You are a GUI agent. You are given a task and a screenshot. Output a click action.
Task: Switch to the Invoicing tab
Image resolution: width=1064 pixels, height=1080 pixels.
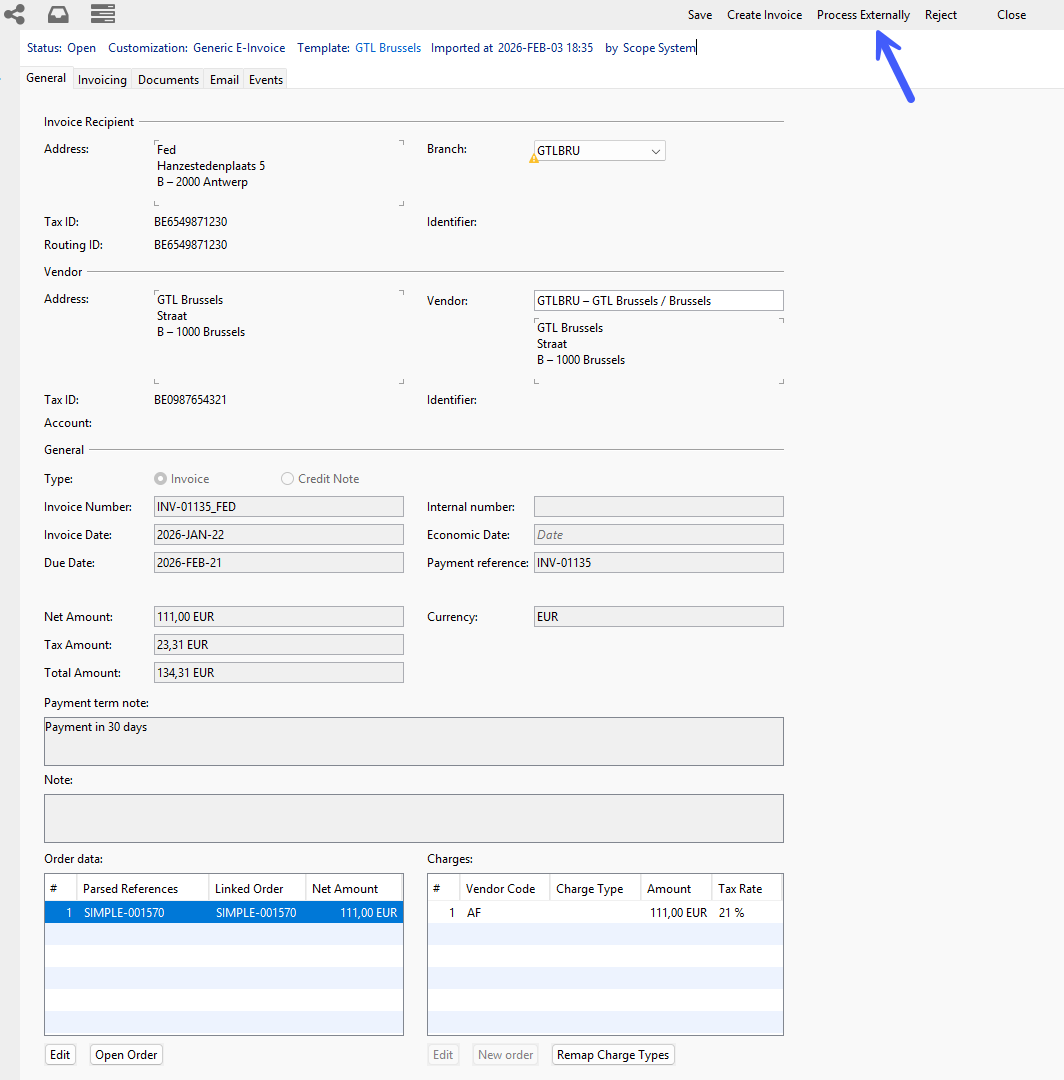pyautogui.click(x=102, y=80)
